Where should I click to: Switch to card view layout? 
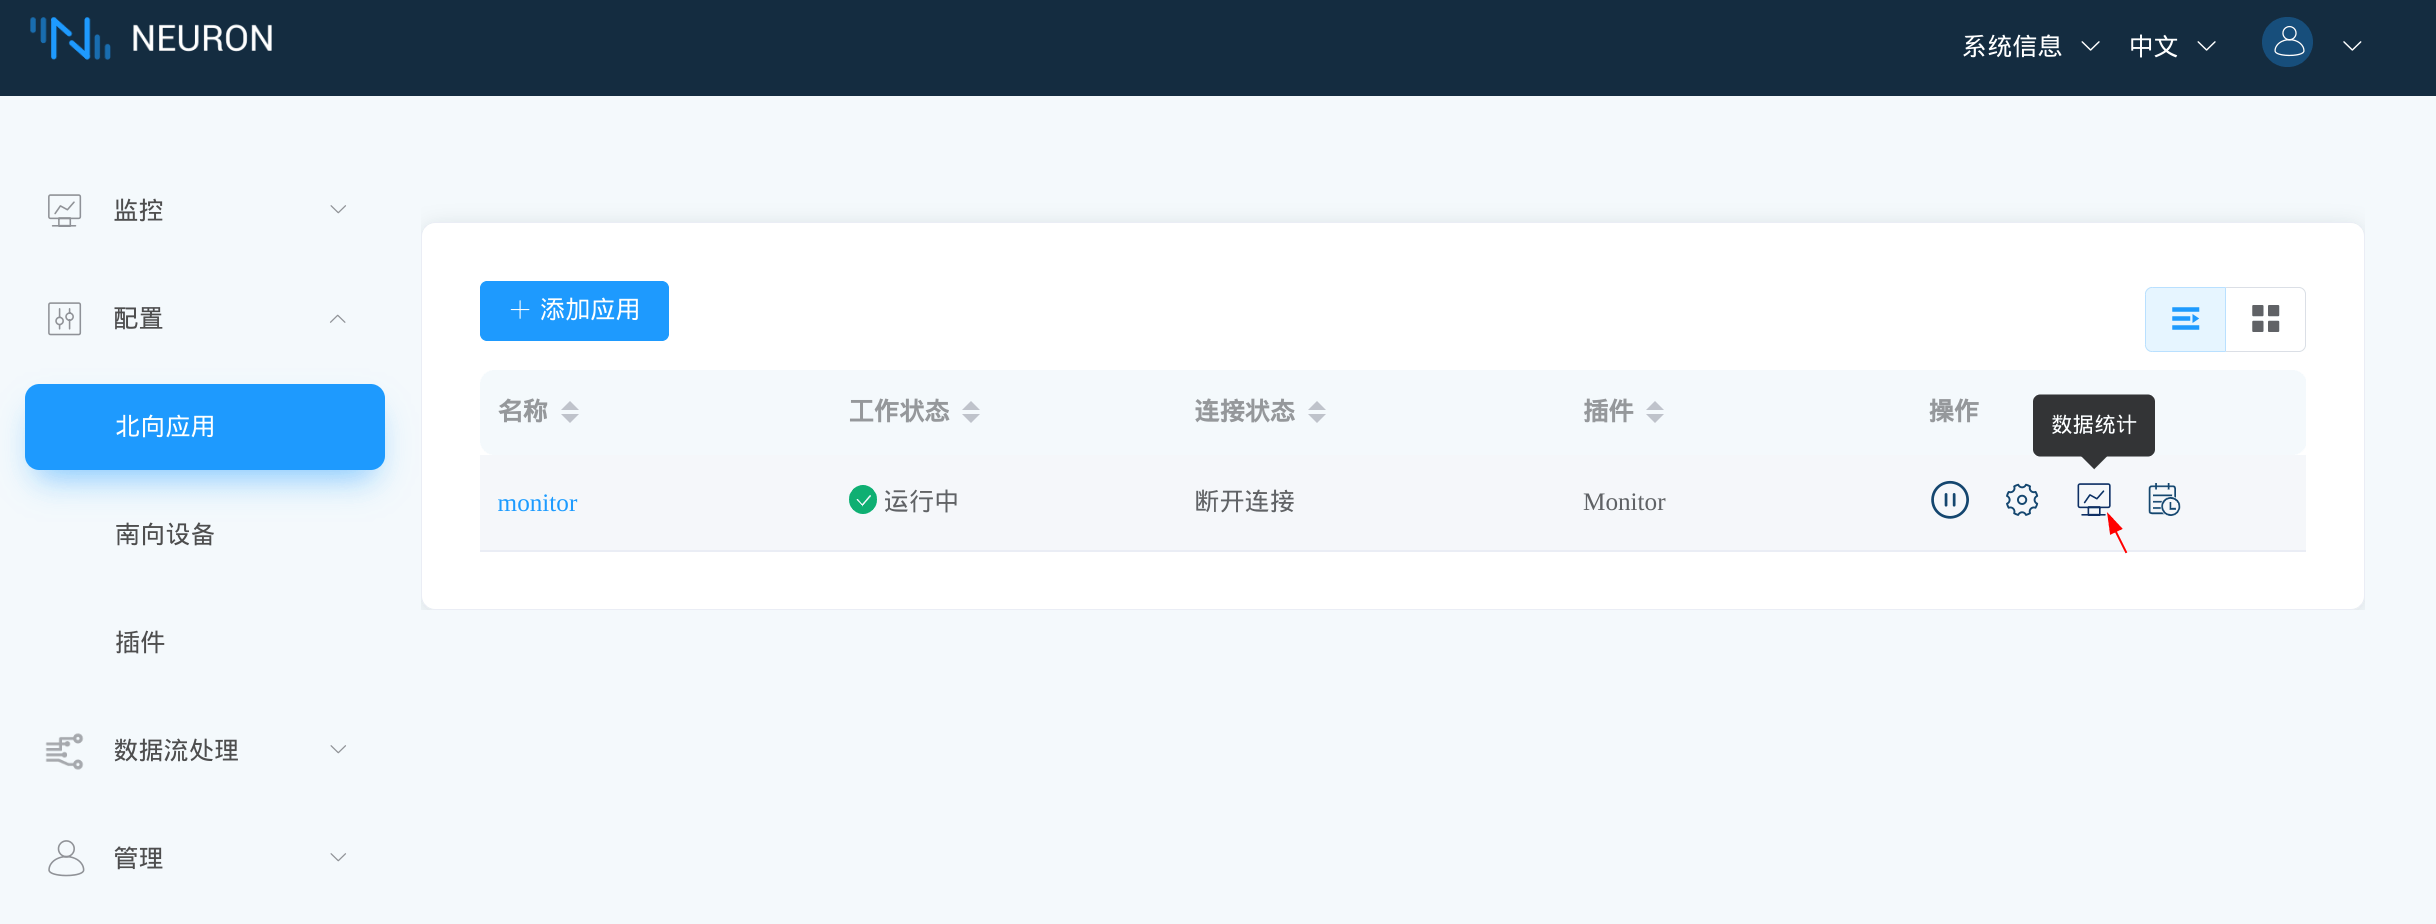tap(2266, 318)
